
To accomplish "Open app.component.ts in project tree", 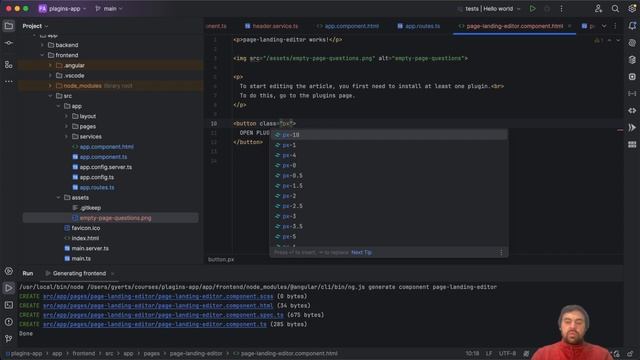I will point(103,157).
